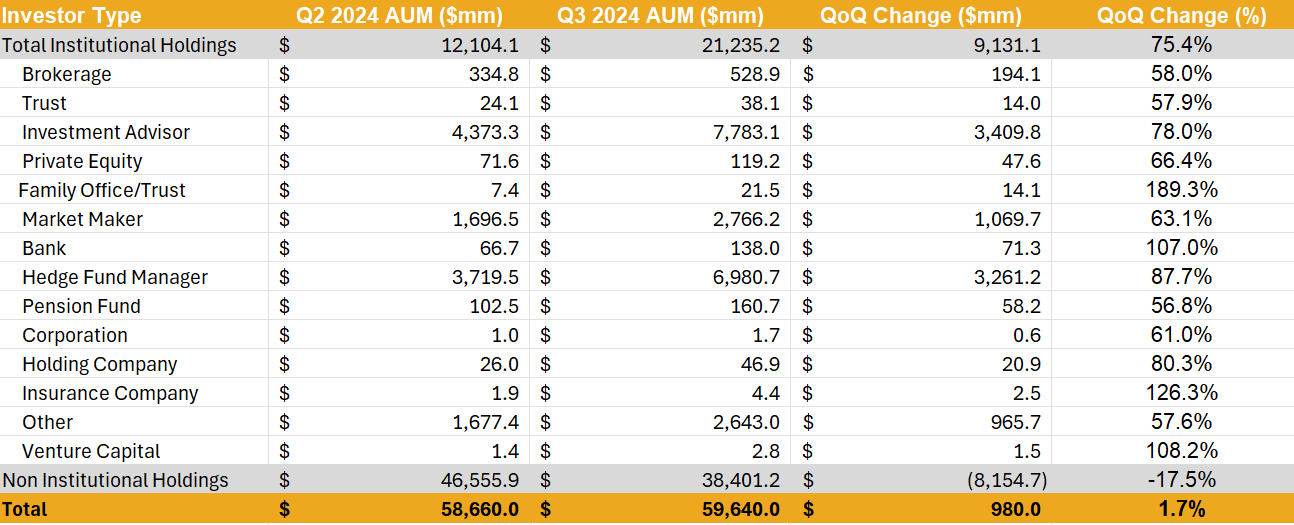Select the 189.3% Family Office cell
The height and width of the screenshot is (525, 1294).
(1181, 190)
